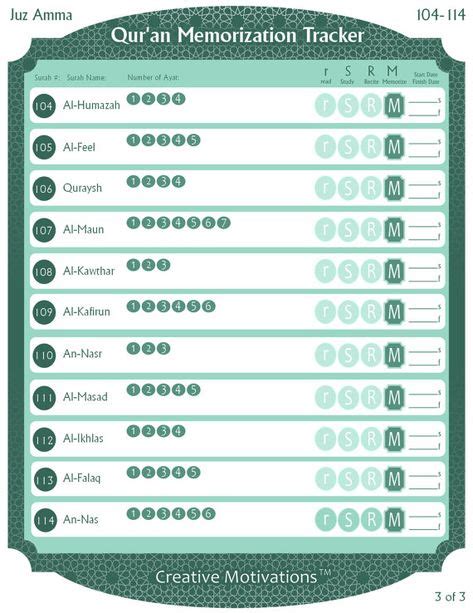Select the Recite column header
The height and width of the screenshot is (613, 473).
[x=371, y=75]
